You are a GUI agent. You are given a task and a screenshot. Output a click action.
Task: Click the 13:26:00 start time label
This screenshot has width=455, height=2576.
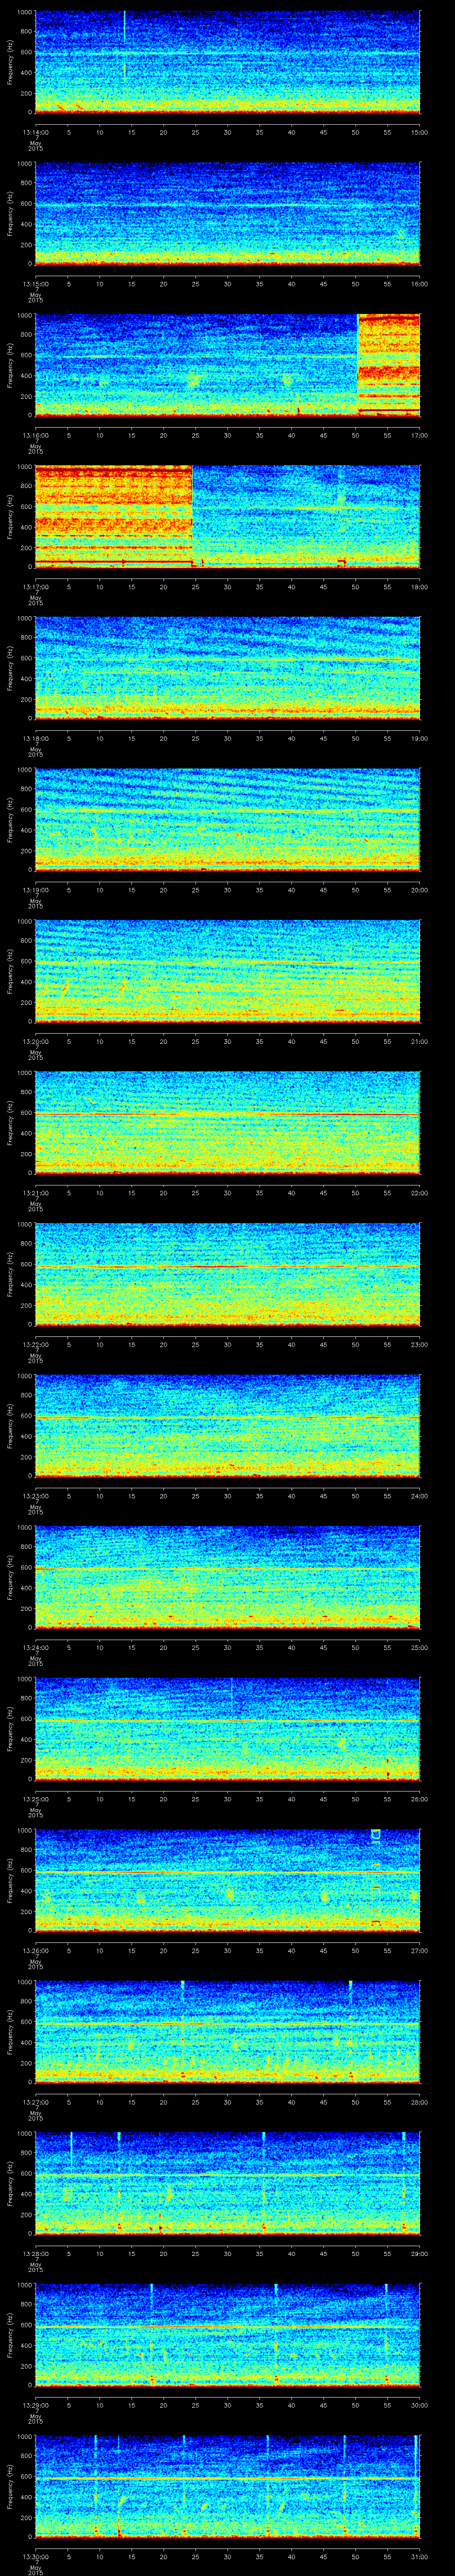coord(36,1950)
